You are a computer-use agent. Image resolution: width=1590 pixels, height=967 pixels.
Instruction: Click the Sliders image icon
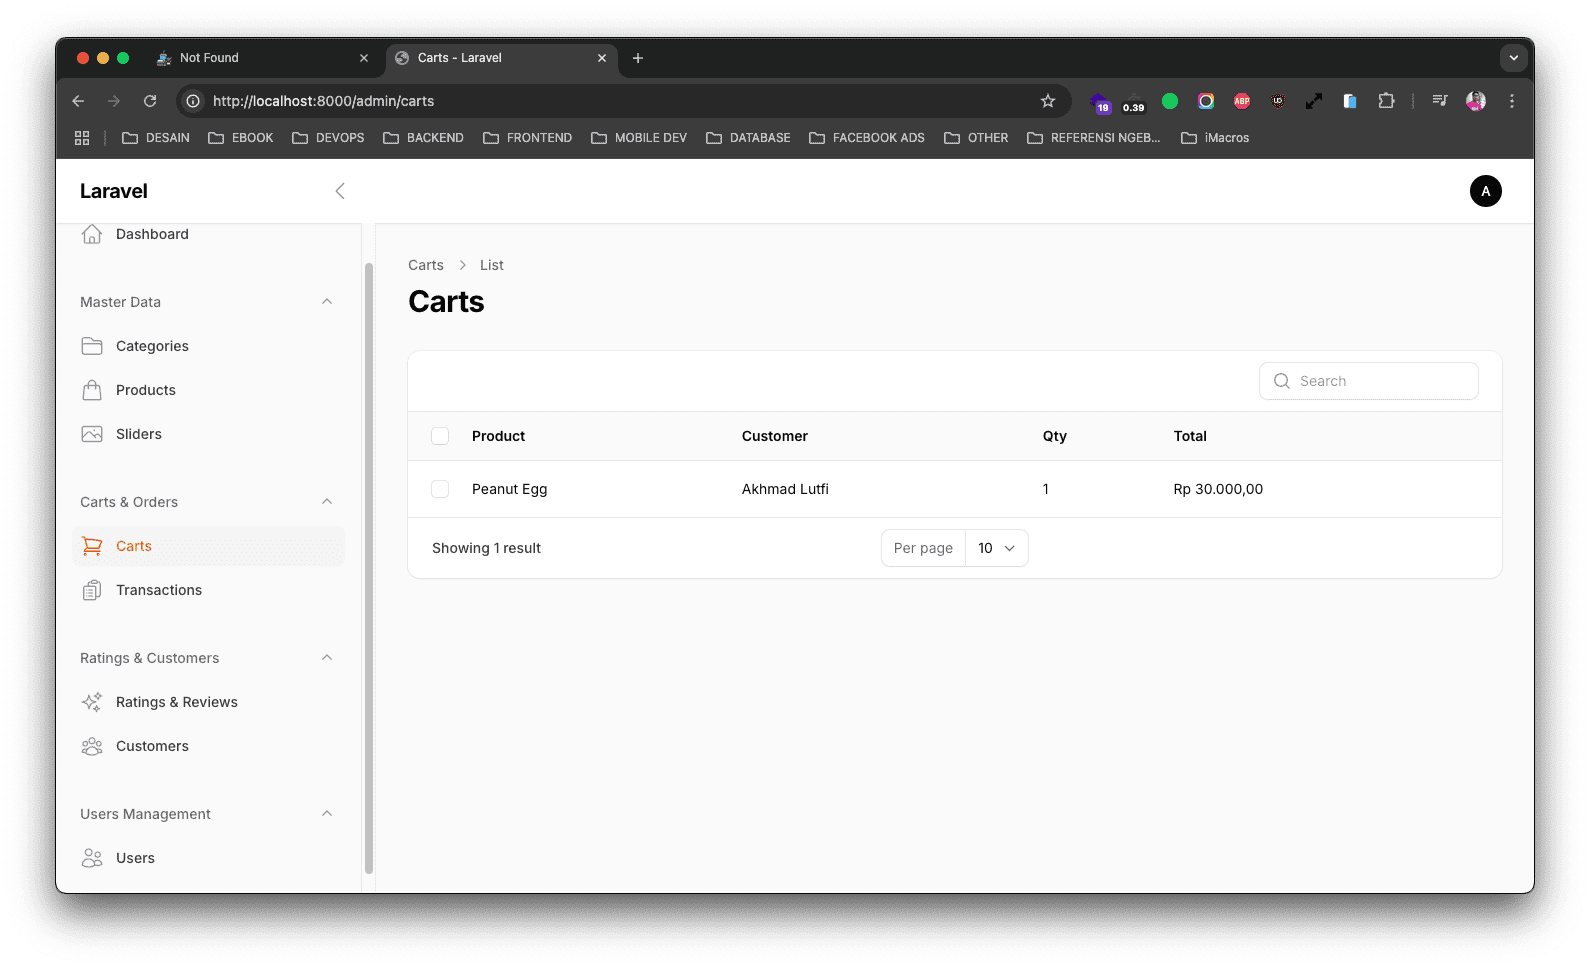92,434
